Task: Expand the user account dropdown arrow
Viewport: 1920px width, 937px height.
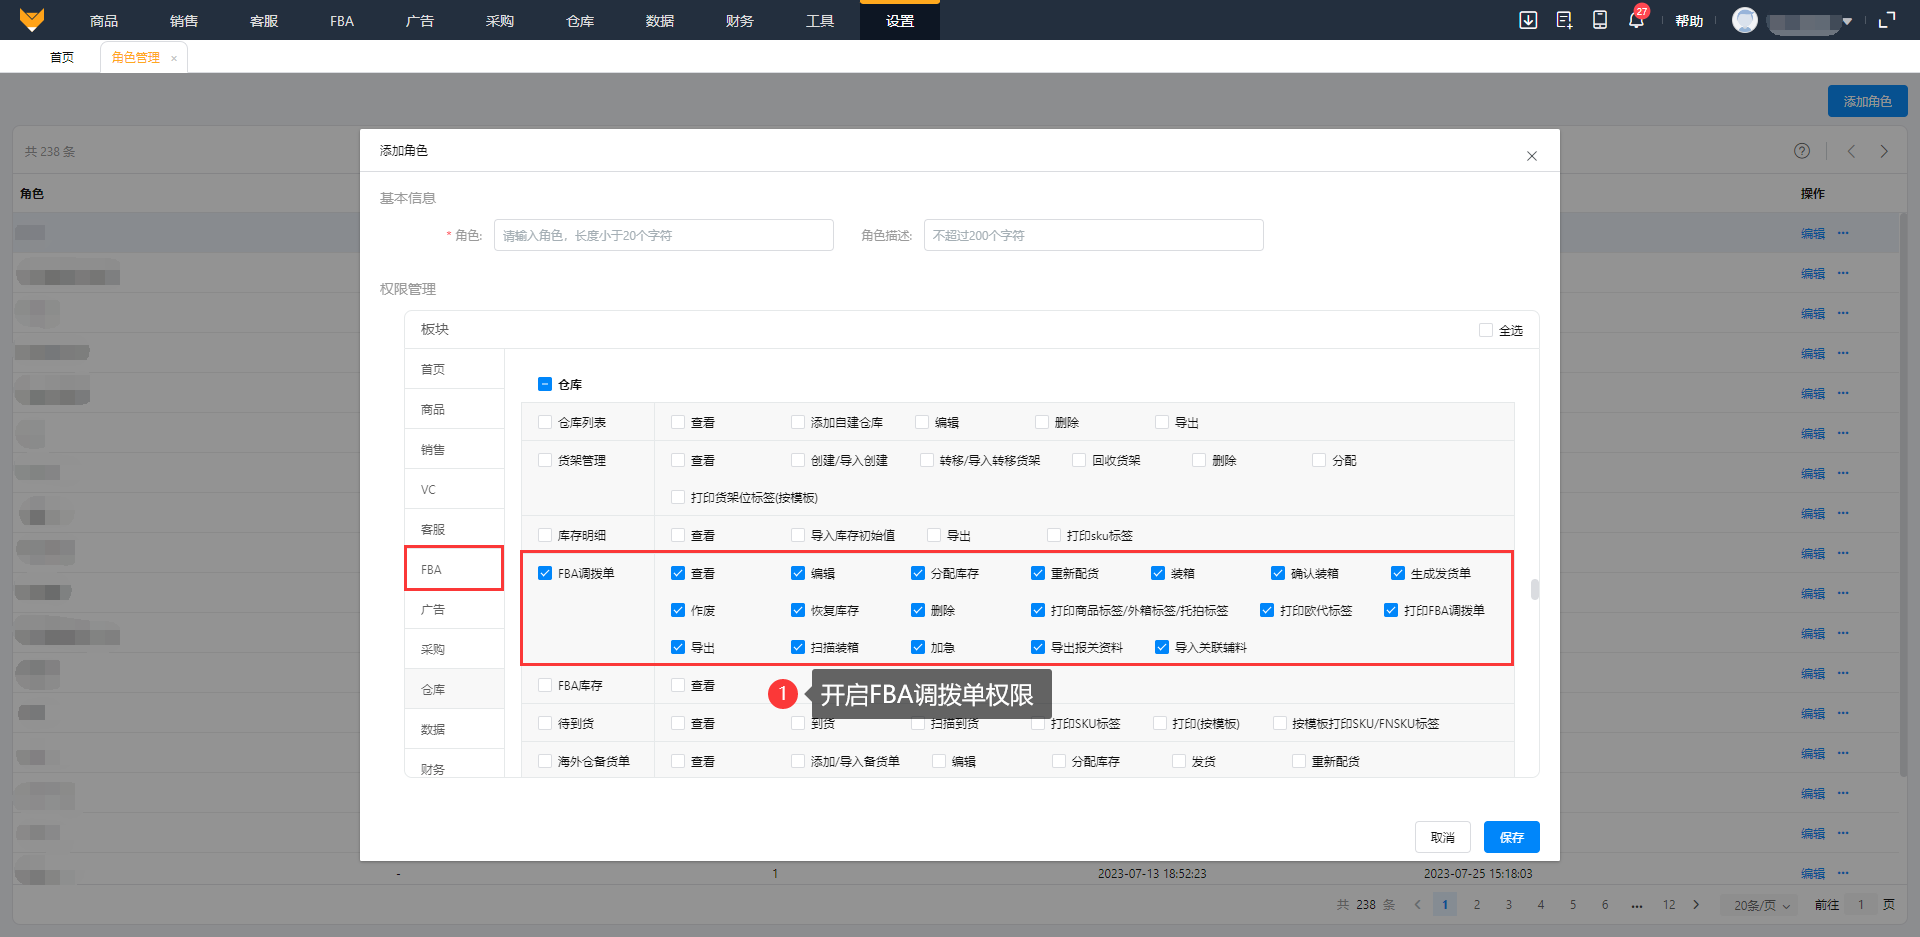Action: (1847, 21)
